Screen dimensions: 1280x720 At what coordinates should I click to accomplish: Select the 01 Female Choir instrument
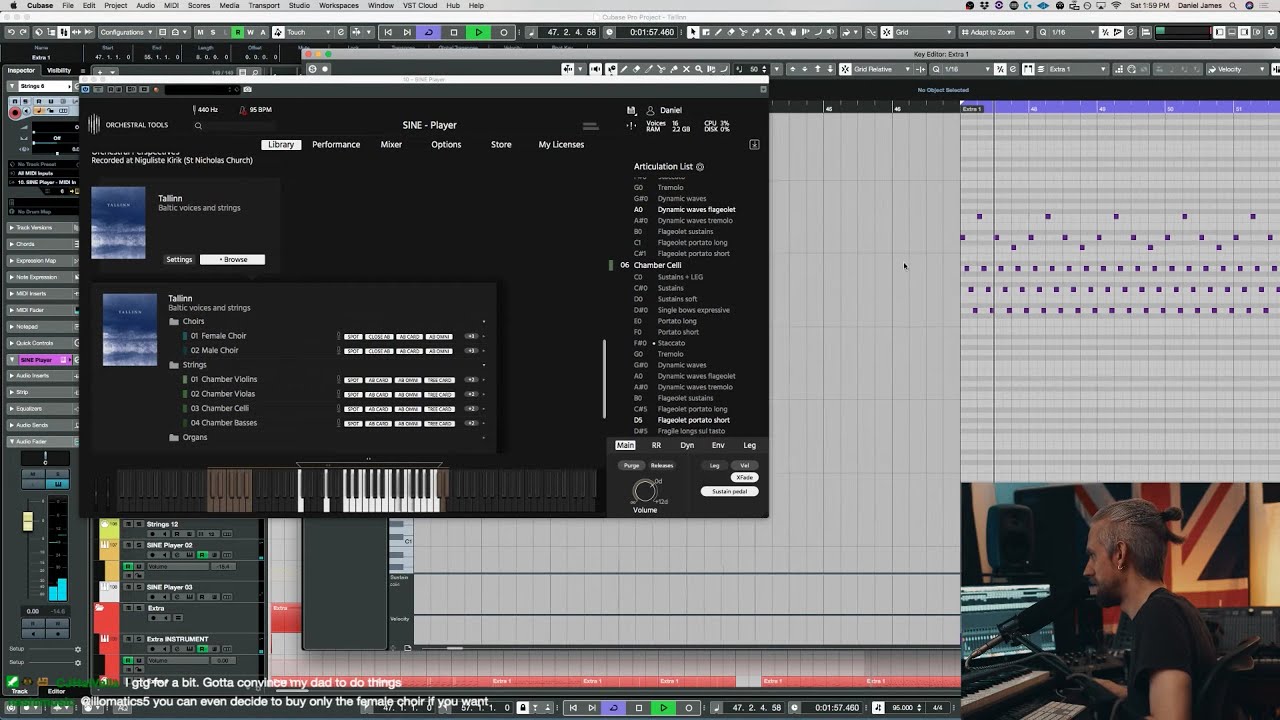tap(218, 336)
